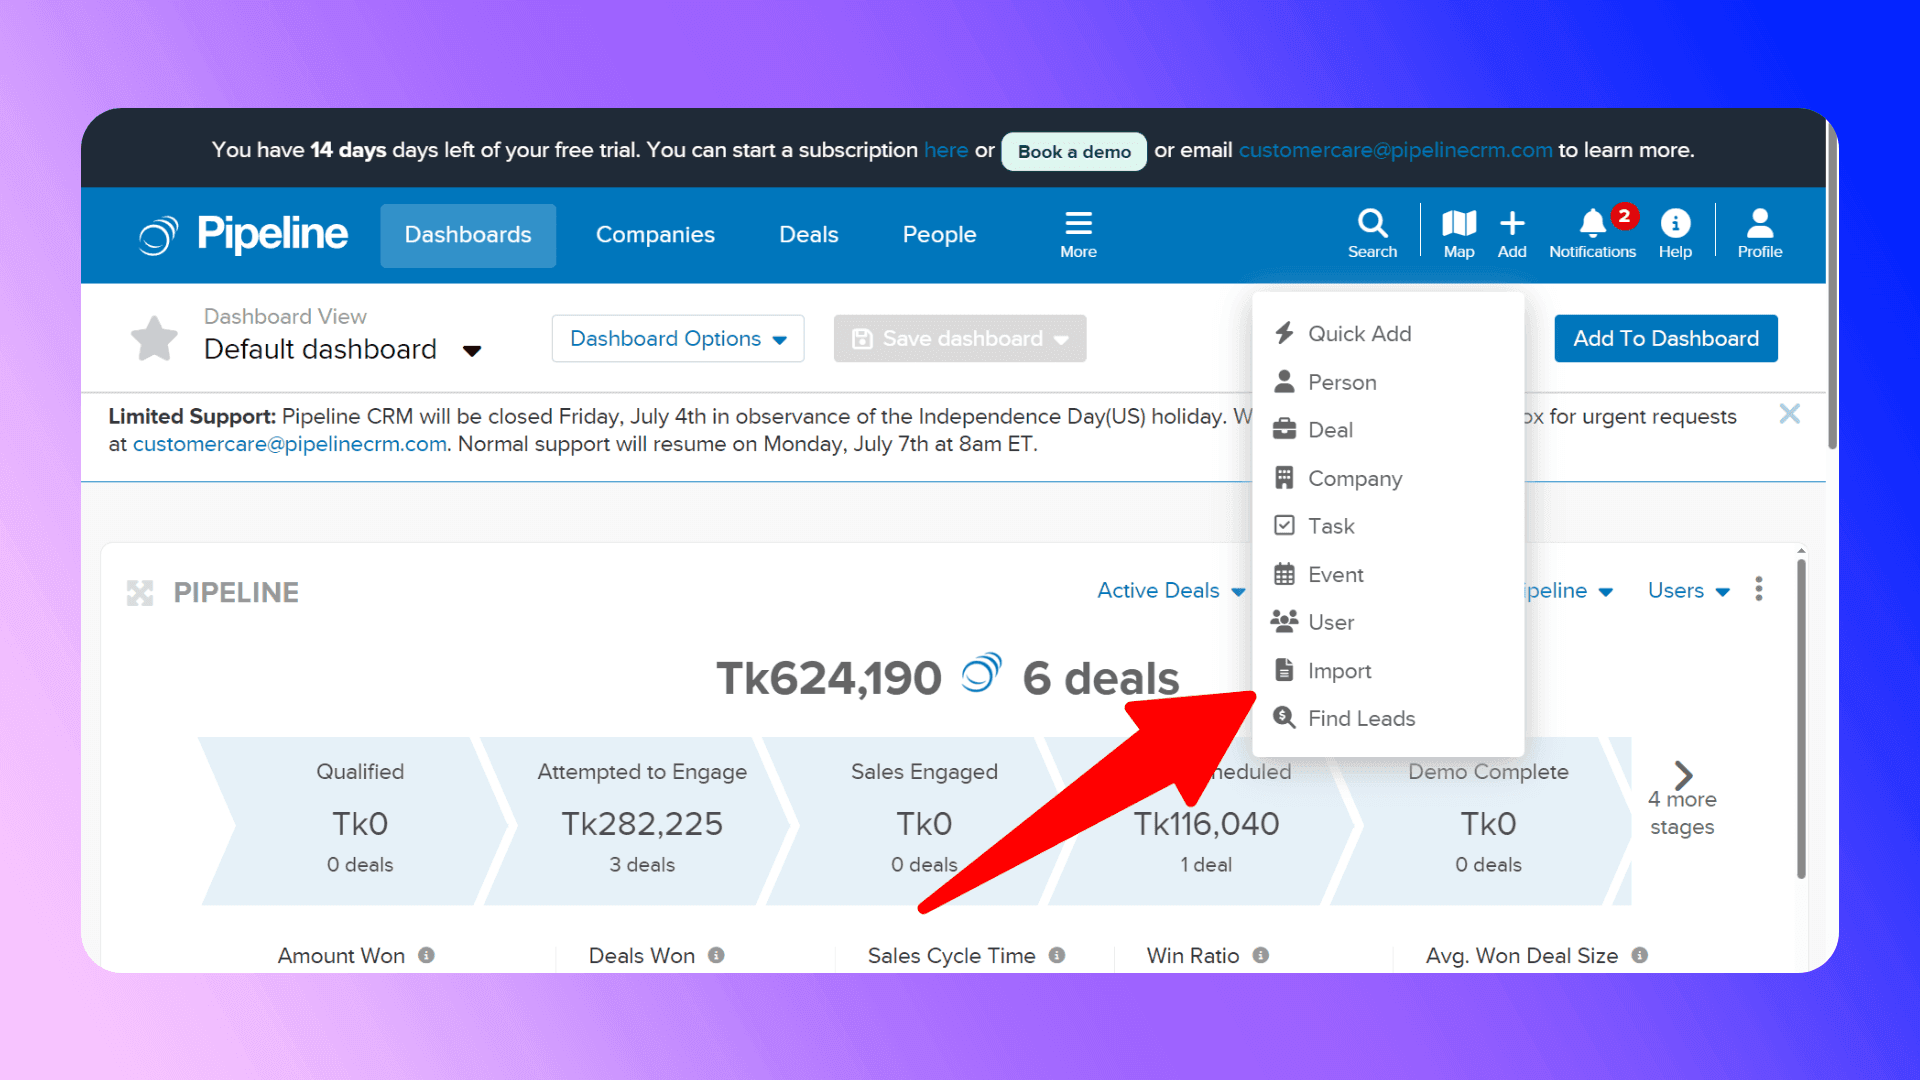The width and height of the screenshot is (1920, 1080).
Task: Select the Demo Complete stage
Action: click(1488, 821)
